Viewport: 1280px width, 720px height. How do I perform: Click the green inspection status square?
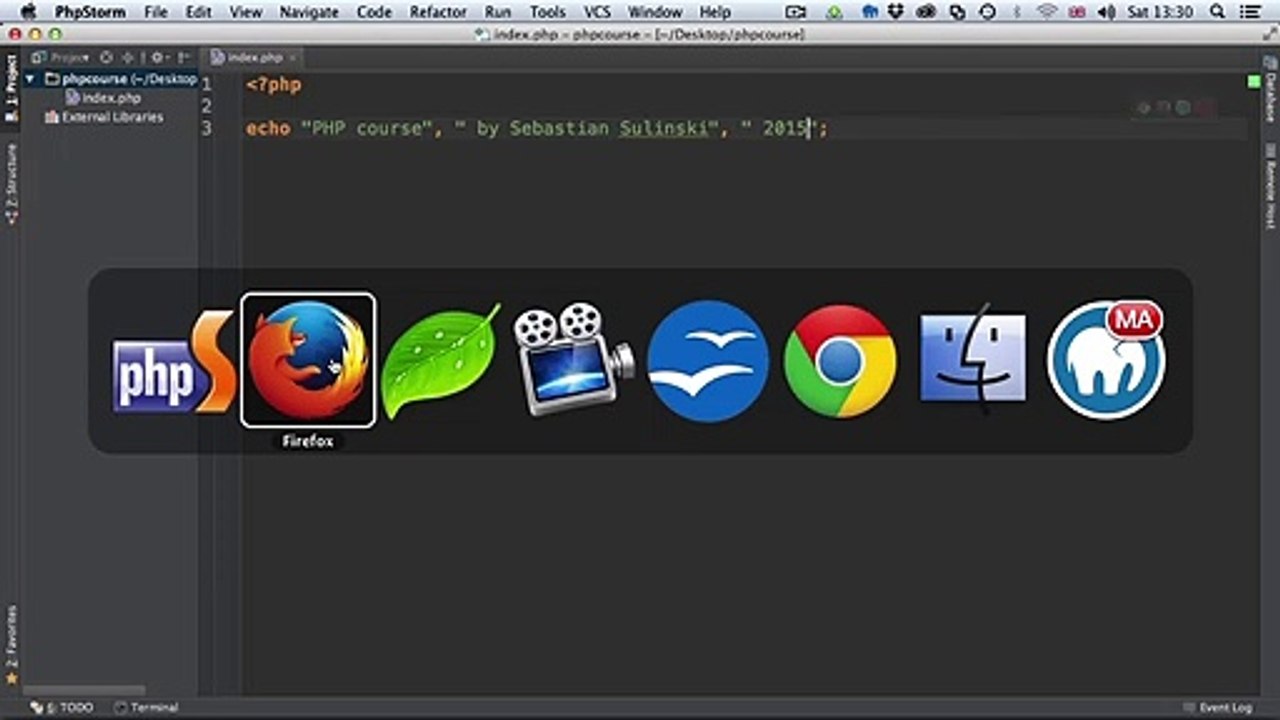[1253, 82]
